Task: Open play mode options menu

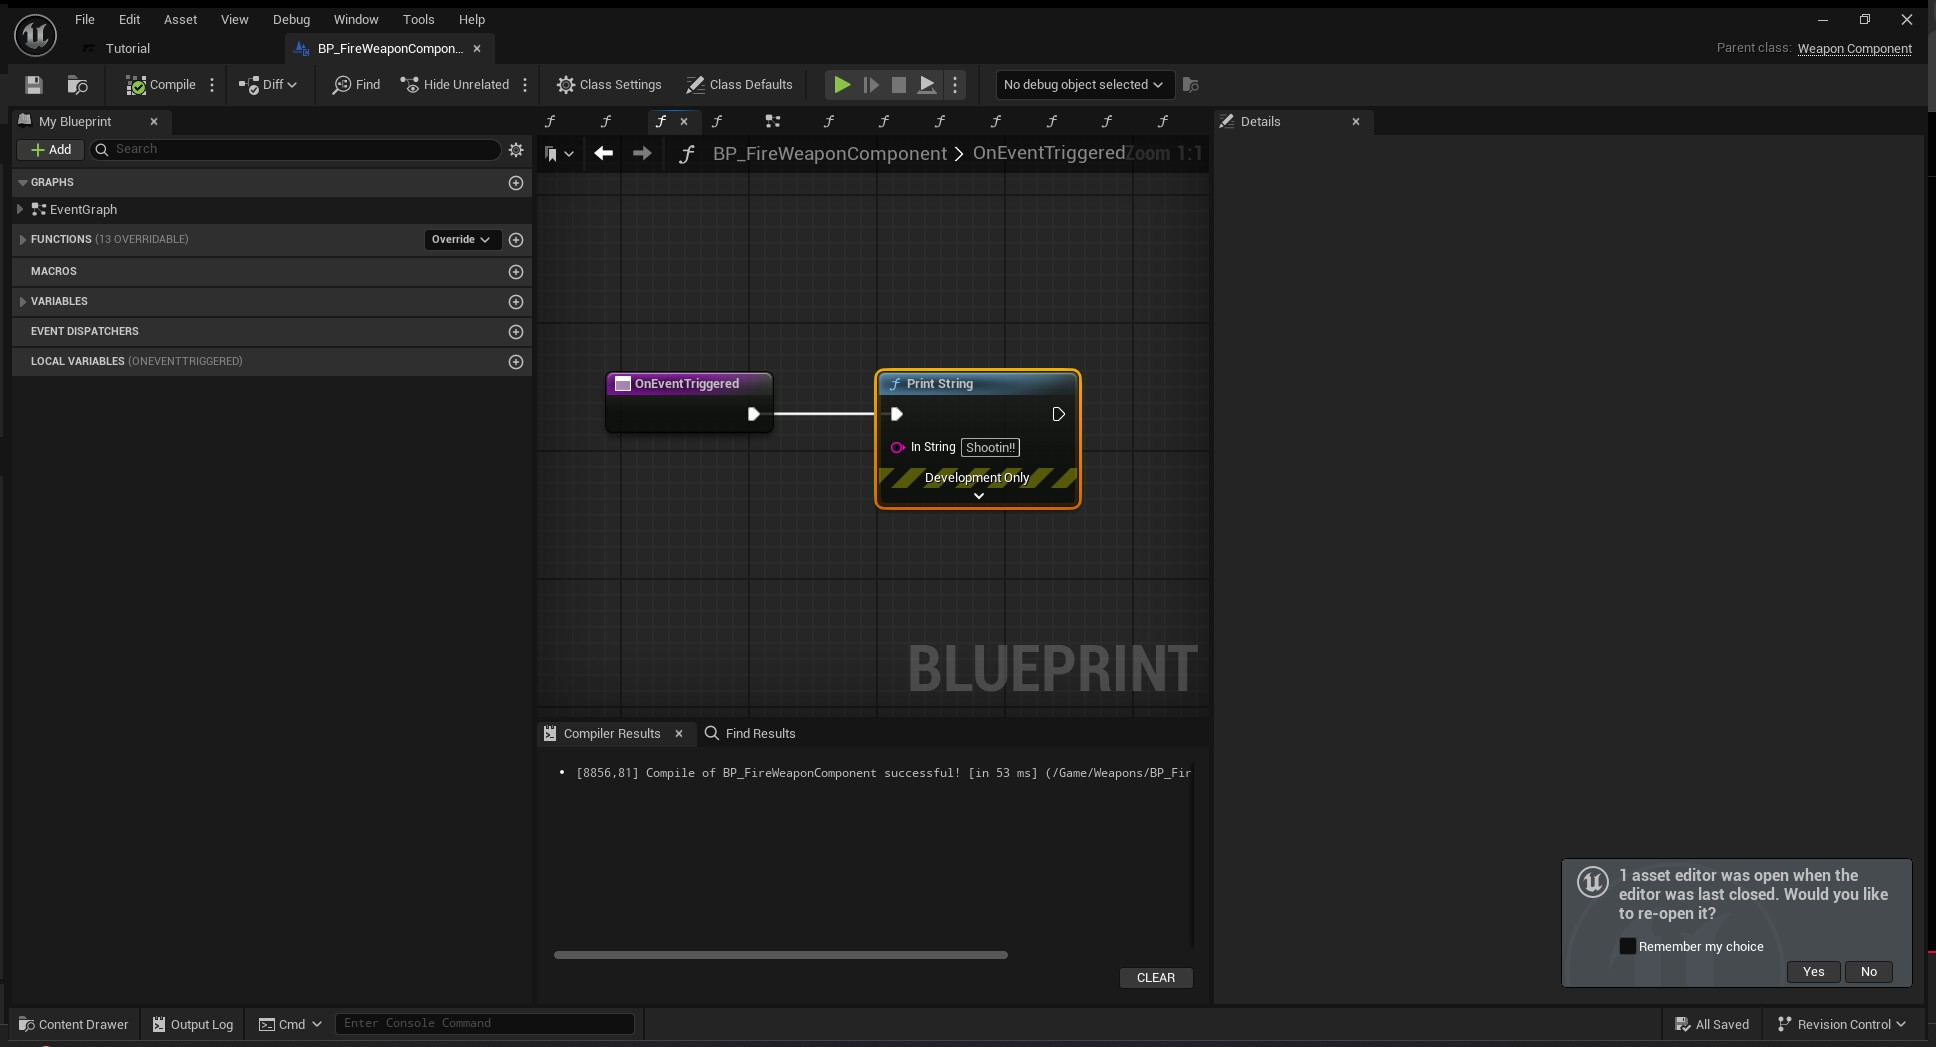Action: (x=955, y=85)
